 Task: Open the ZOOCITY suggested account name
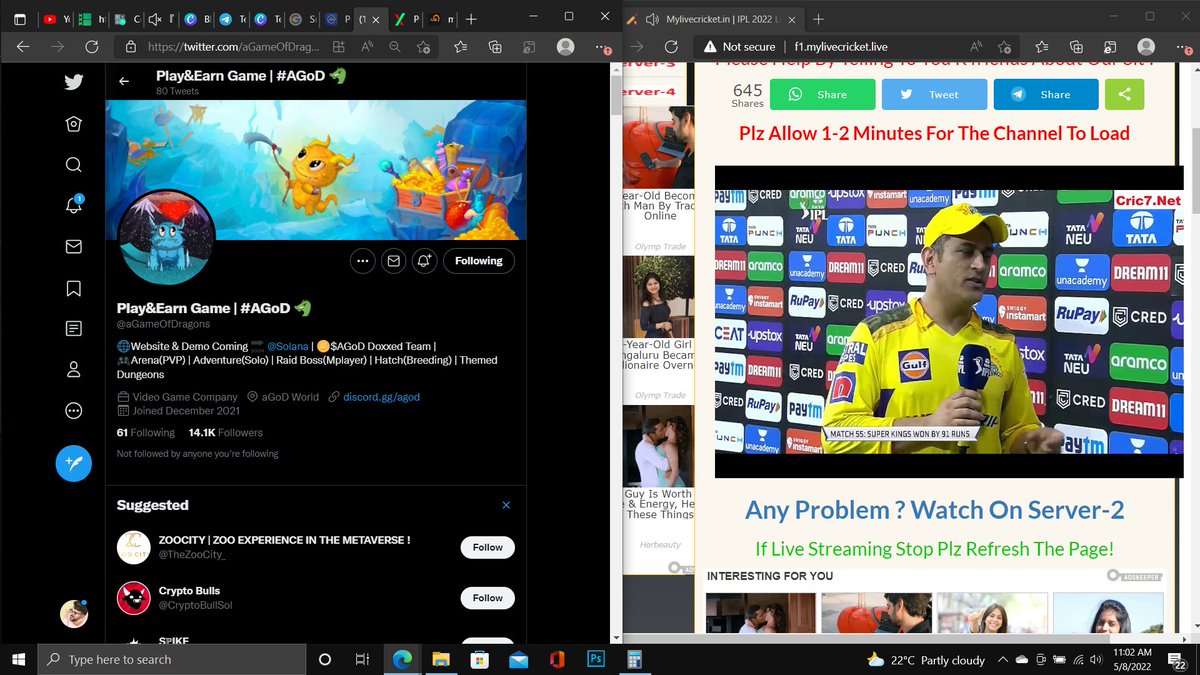(285, 540)
